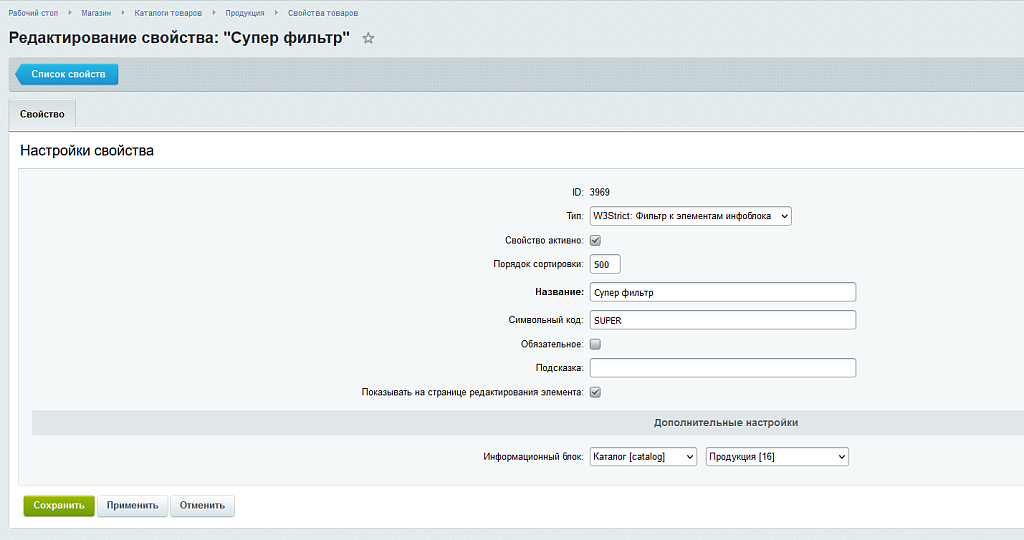Navigate to 'Свойства товаров' breadcrumb
Viewport: 1024px width, 540px height.
tap(323, 13)
